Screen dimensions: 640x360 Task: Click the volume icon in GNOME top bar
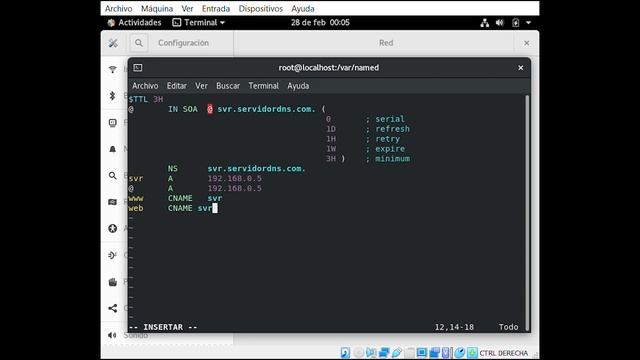500,23
